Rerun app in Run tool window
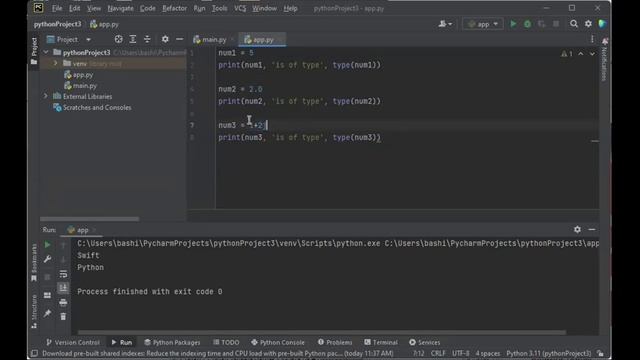 [47, 244]
